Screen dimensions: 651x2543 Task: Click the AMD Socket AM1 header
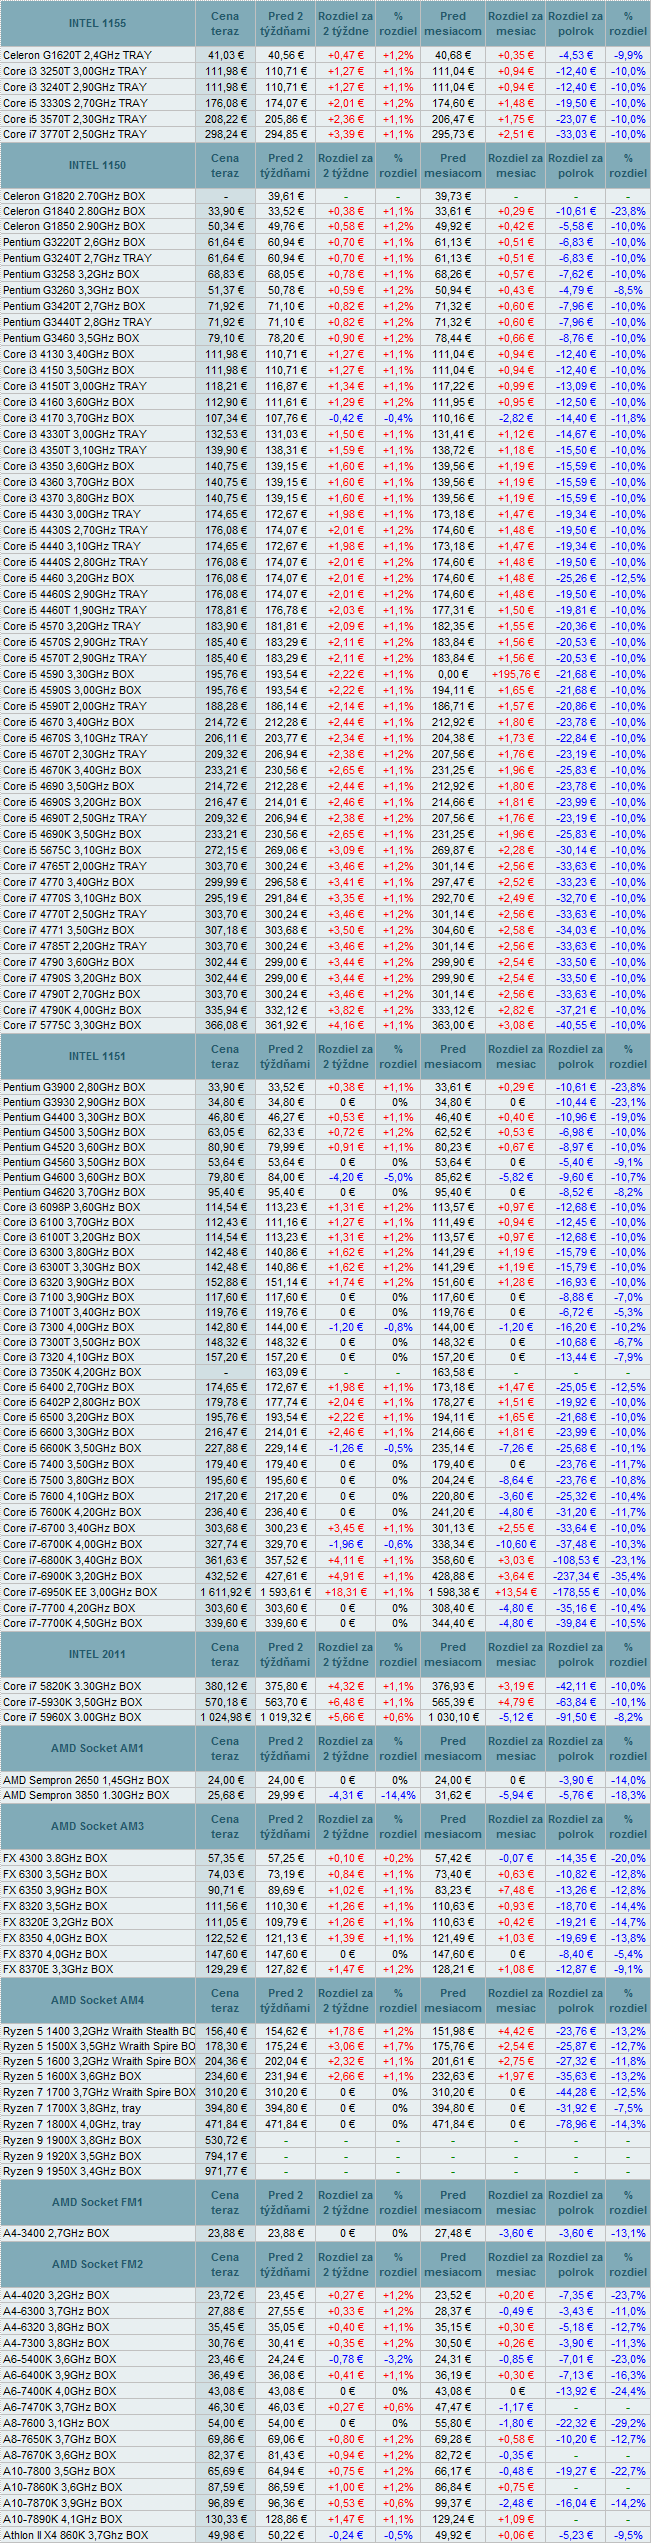[98, 1748]
